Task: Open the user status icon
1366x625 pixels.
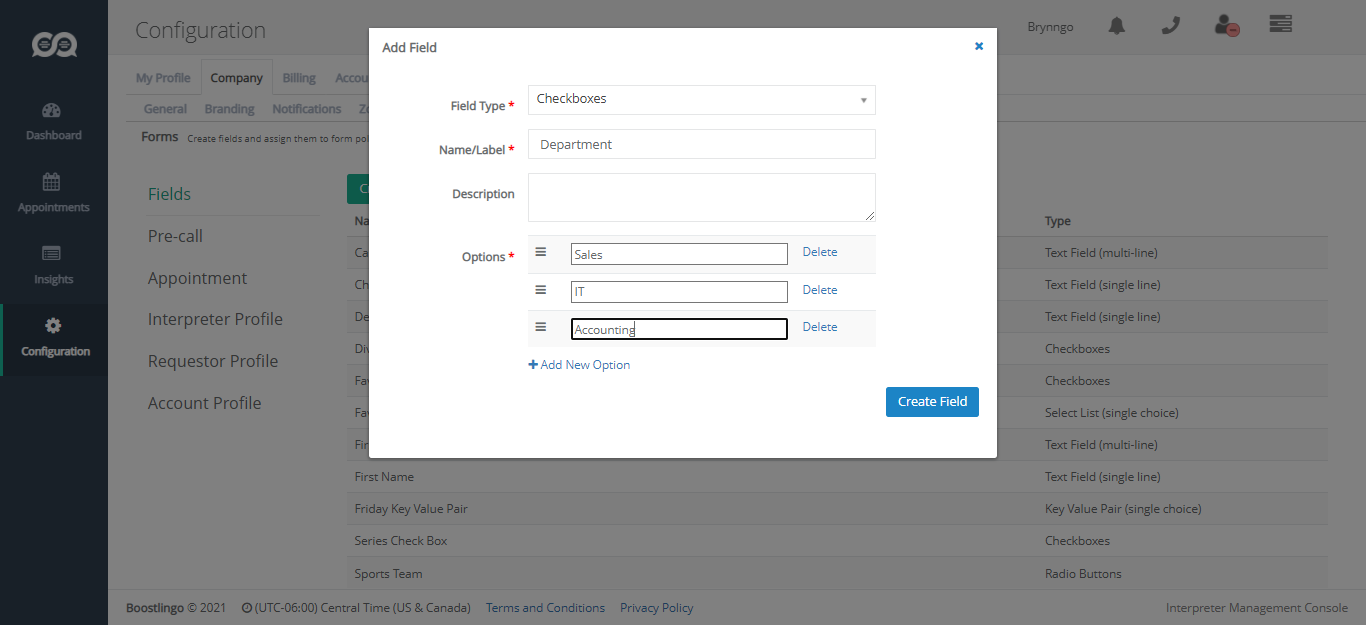Action: (1226, 26)
